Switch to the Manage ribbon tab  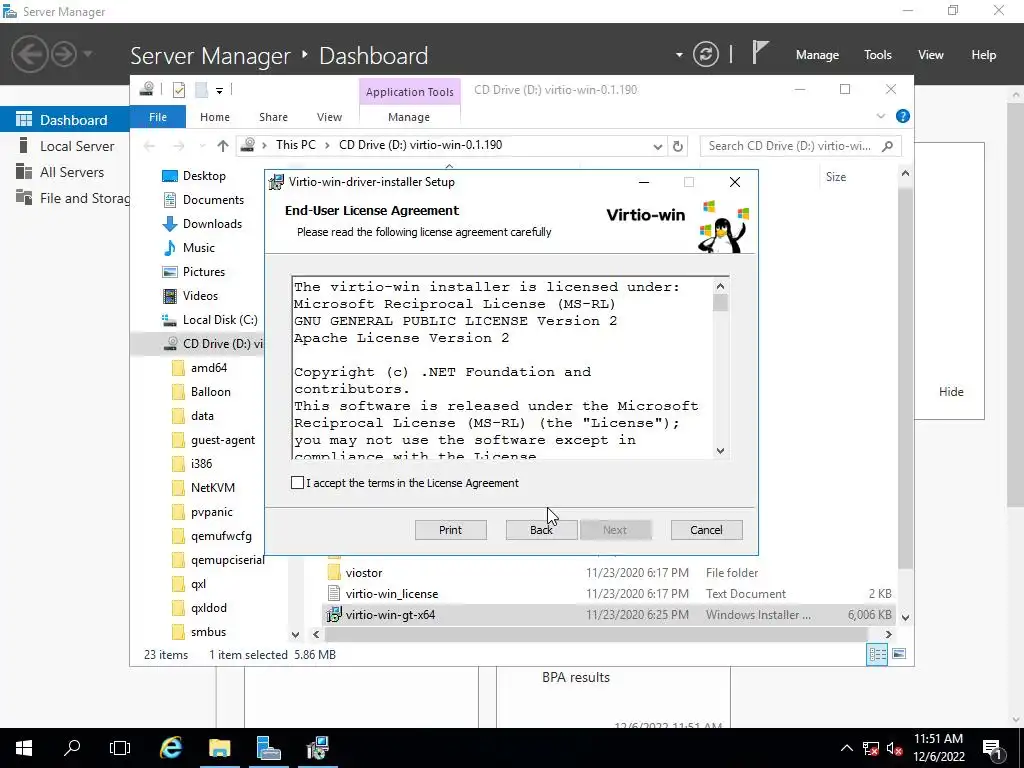pyautogui.click(x=409, y=117)
